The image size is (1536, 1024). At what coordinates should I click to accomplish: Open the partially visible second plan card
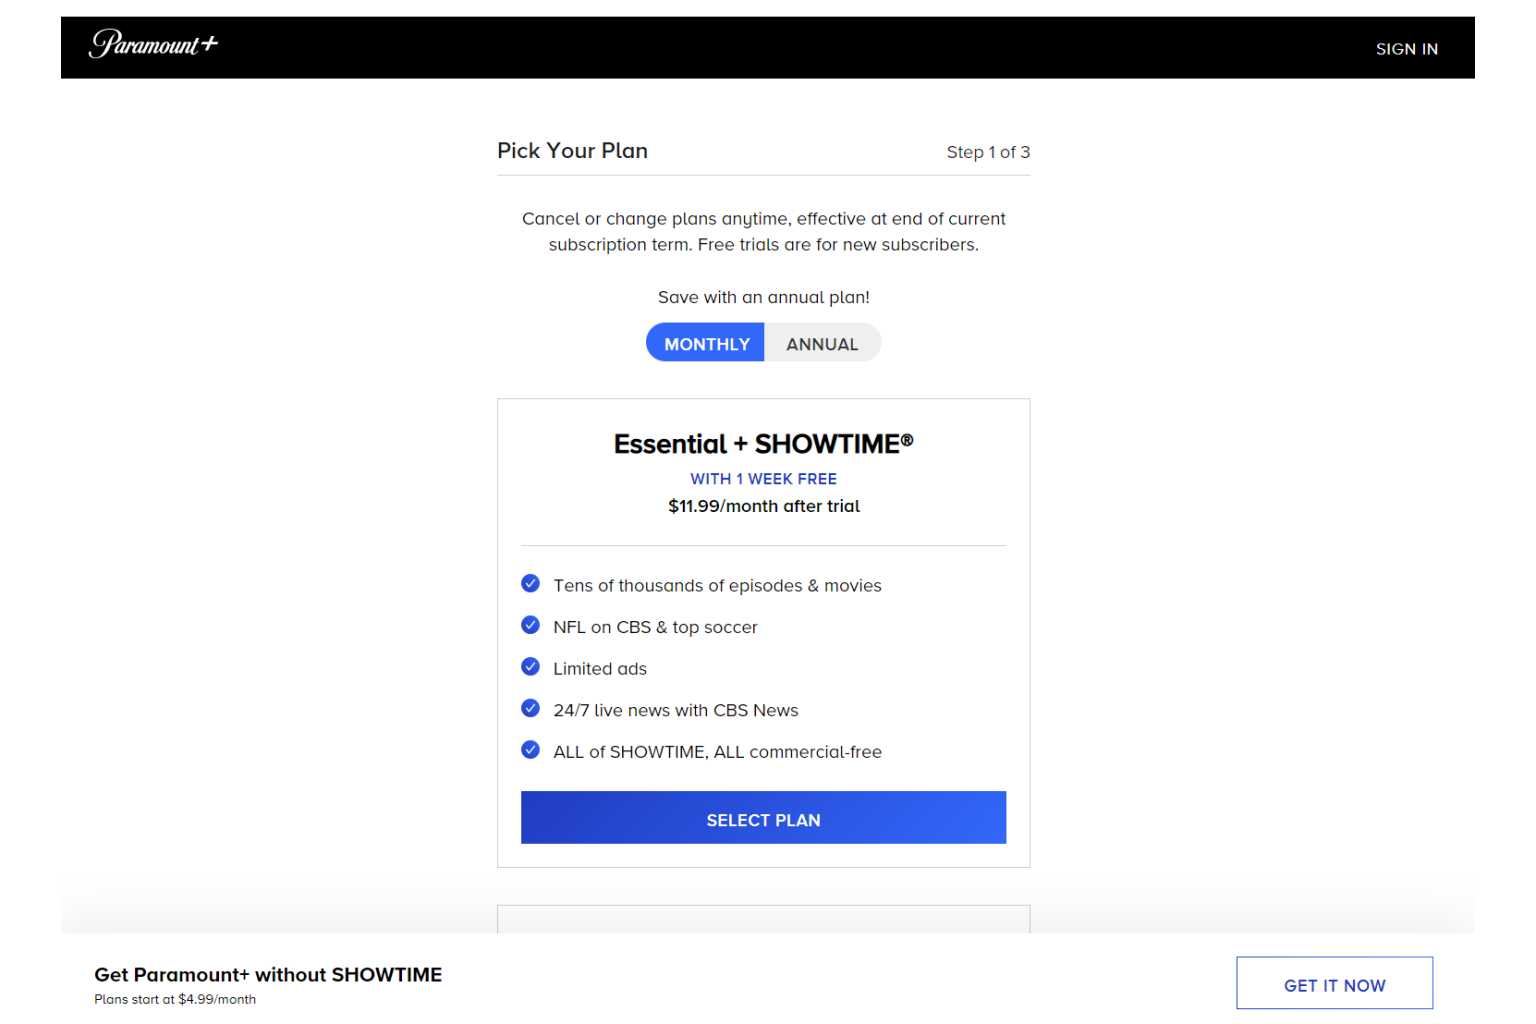point(763,920)
